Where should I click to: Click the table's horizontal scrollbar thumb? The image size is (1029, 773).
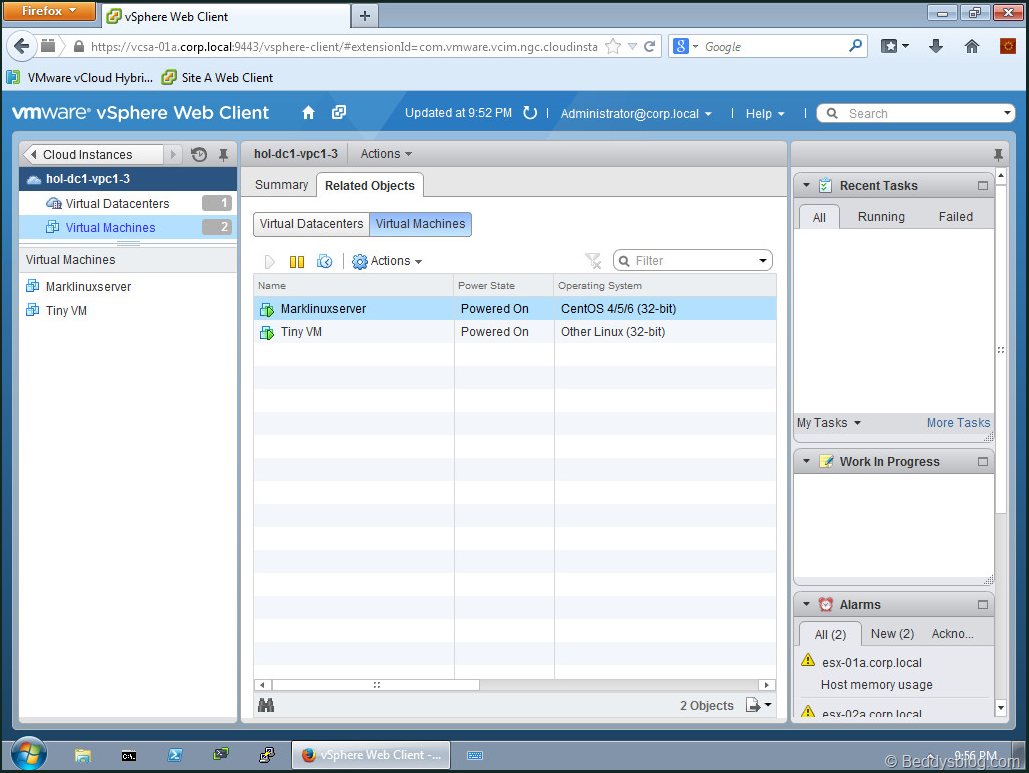376,685
